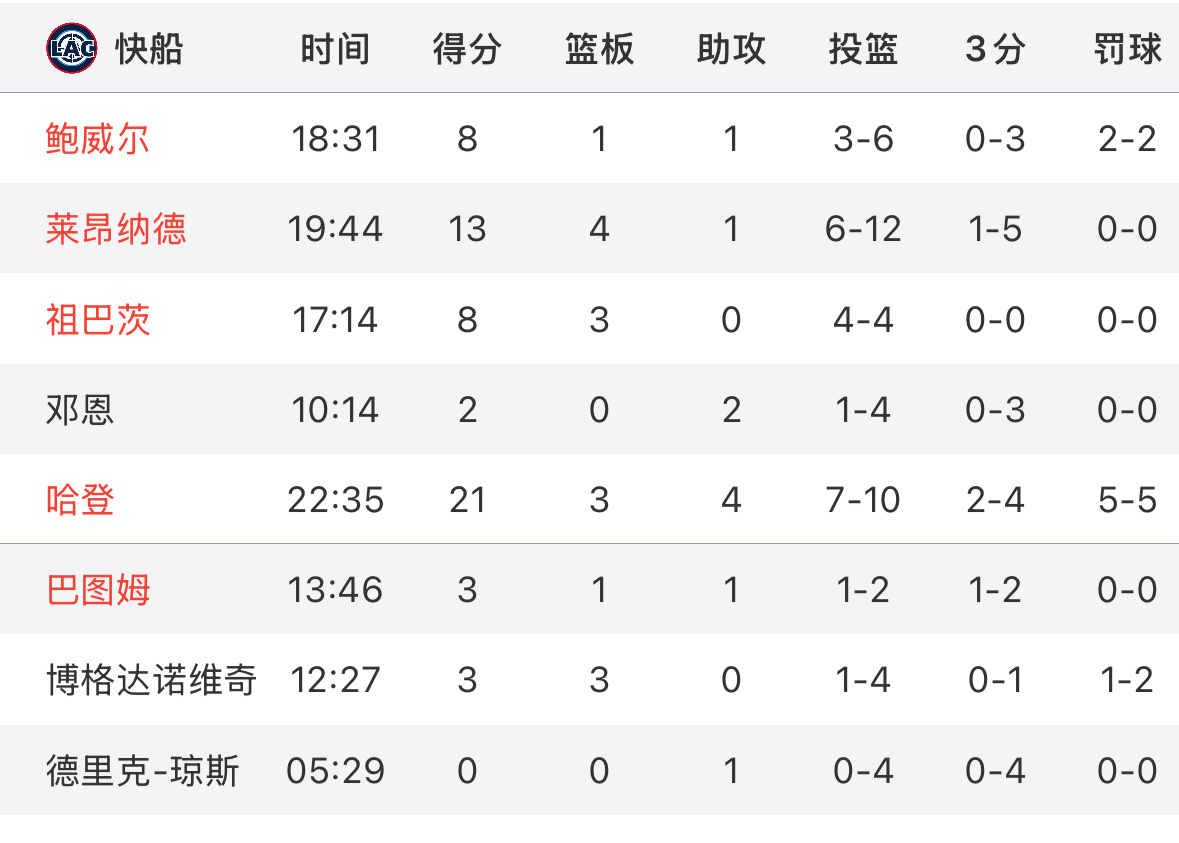The height and width of the screenshot is (843, 1179).
Task: Select the player name 邓恩
Action: pyautogui.click(x=80, y=410)
